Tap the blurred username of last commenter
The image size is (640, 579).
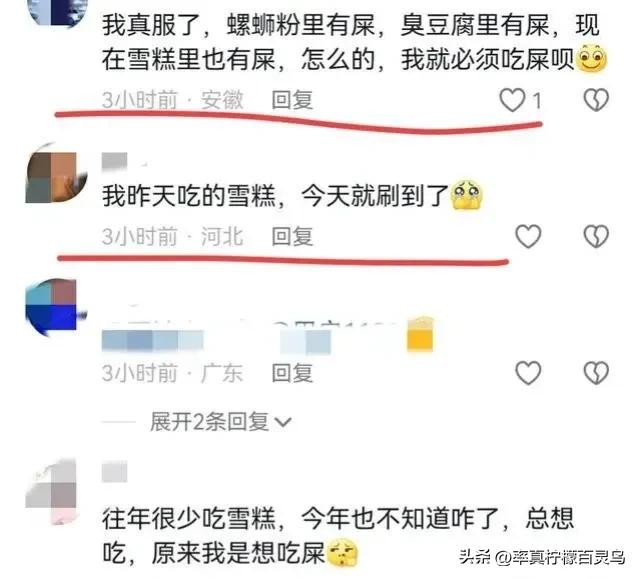click(x=115, y=472)
